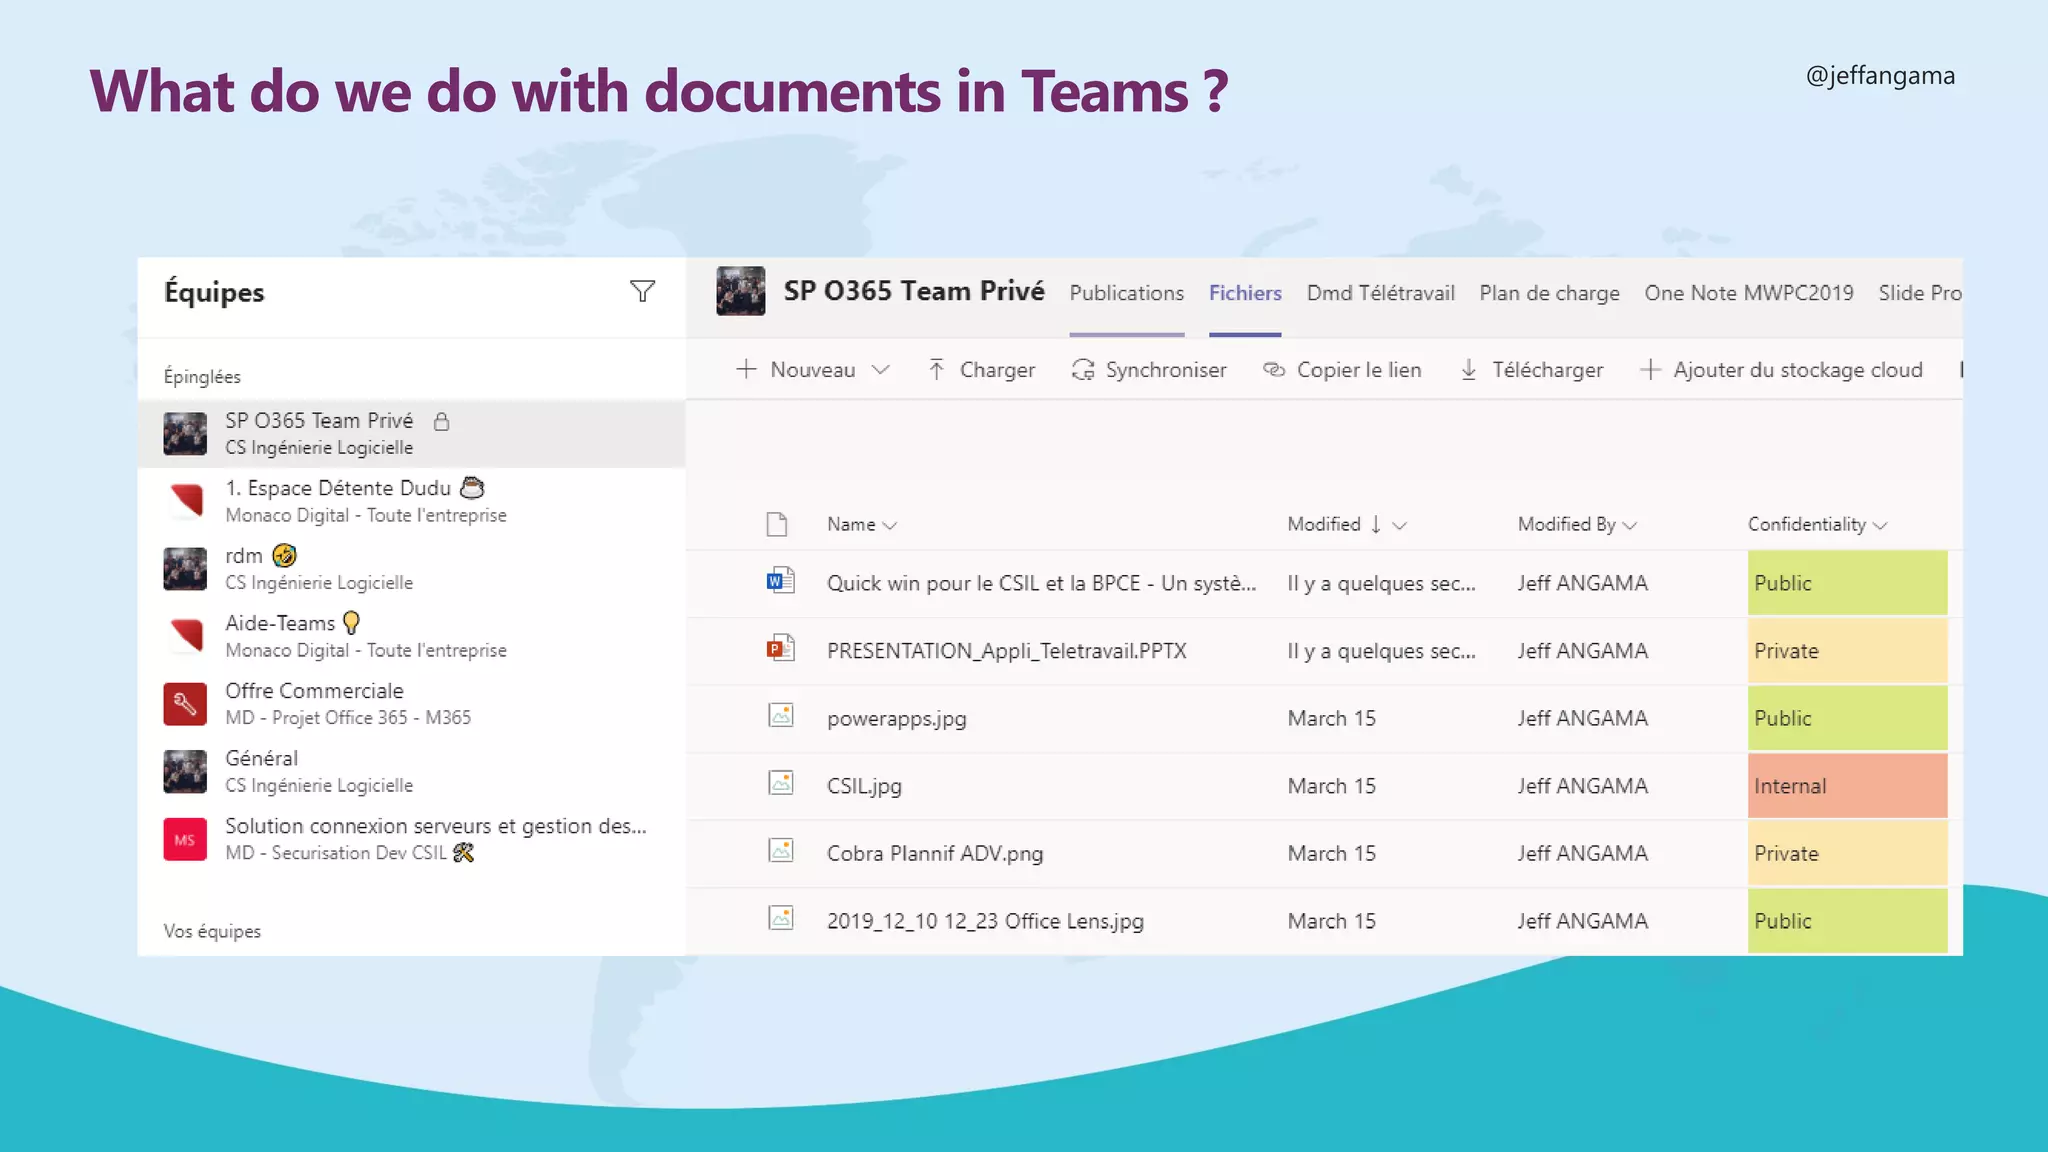Select the rdm channel
The height and width of the screenshot is (1152, 2048).
click(412, 568)
